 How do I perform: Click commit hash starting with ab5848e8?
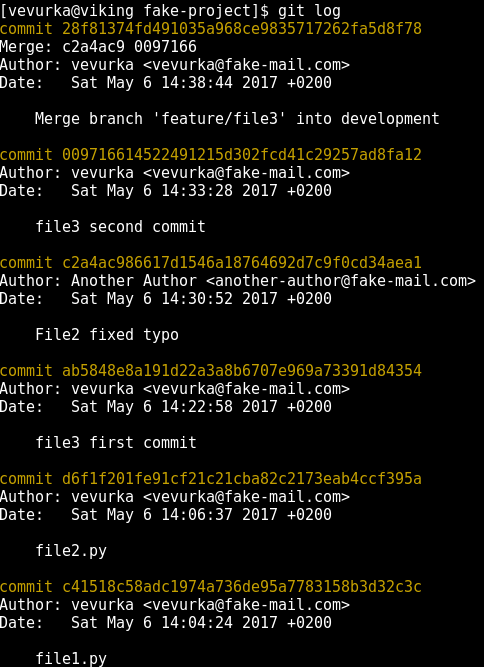[x=242, y=371]
